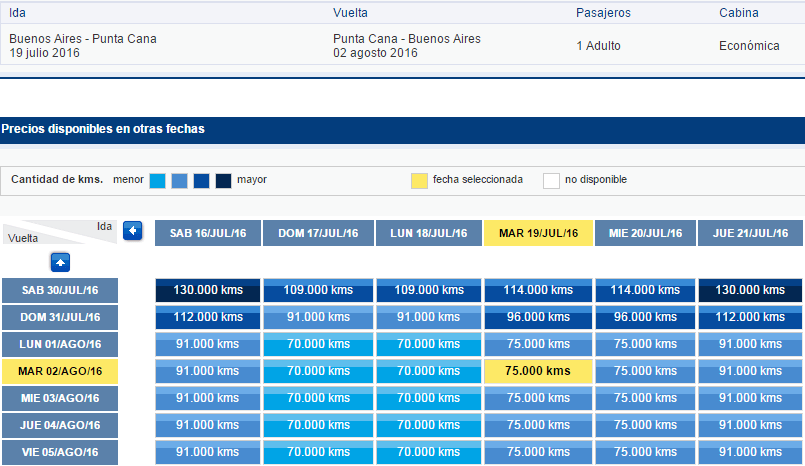
Task: Click the 19 julio 2016 departure date
Action: [x=44, y=53]
